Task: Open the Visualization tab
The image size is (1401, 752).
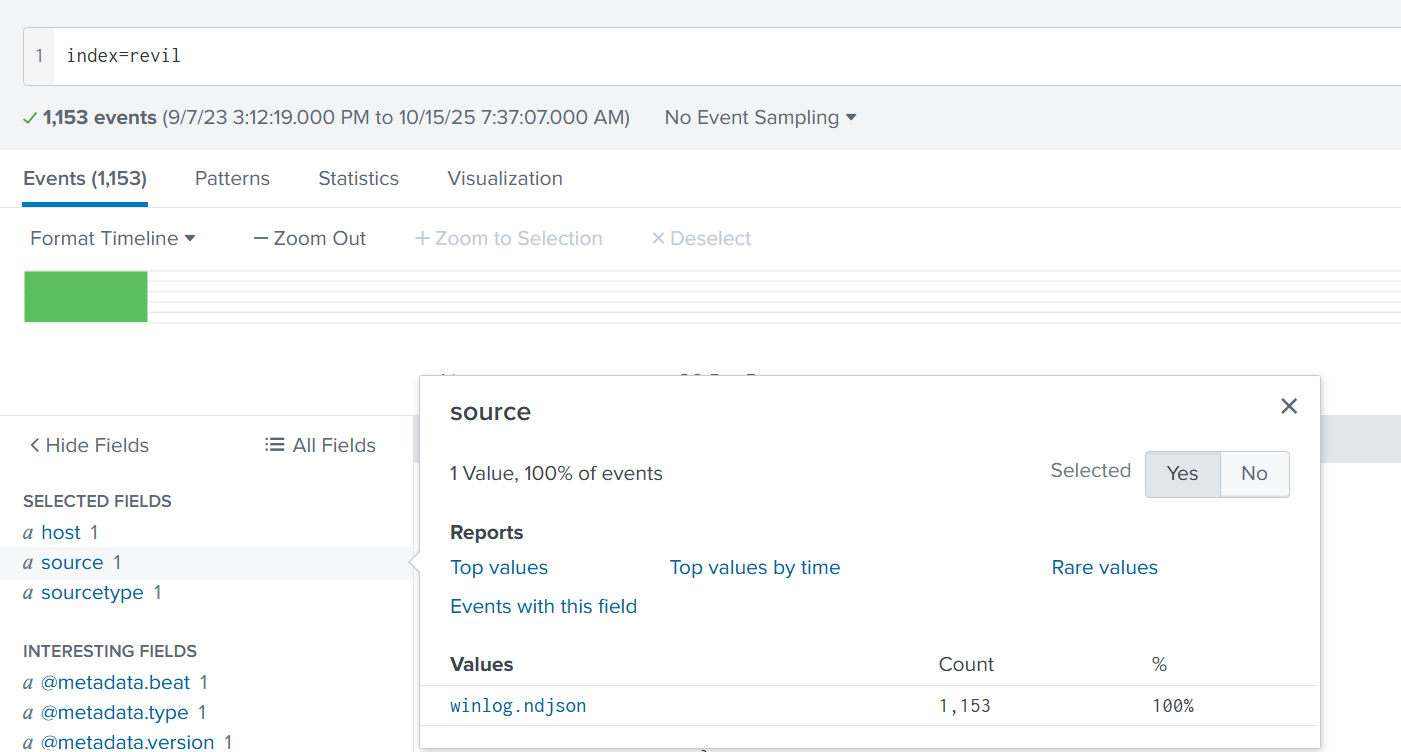Action: click(505, 178)
